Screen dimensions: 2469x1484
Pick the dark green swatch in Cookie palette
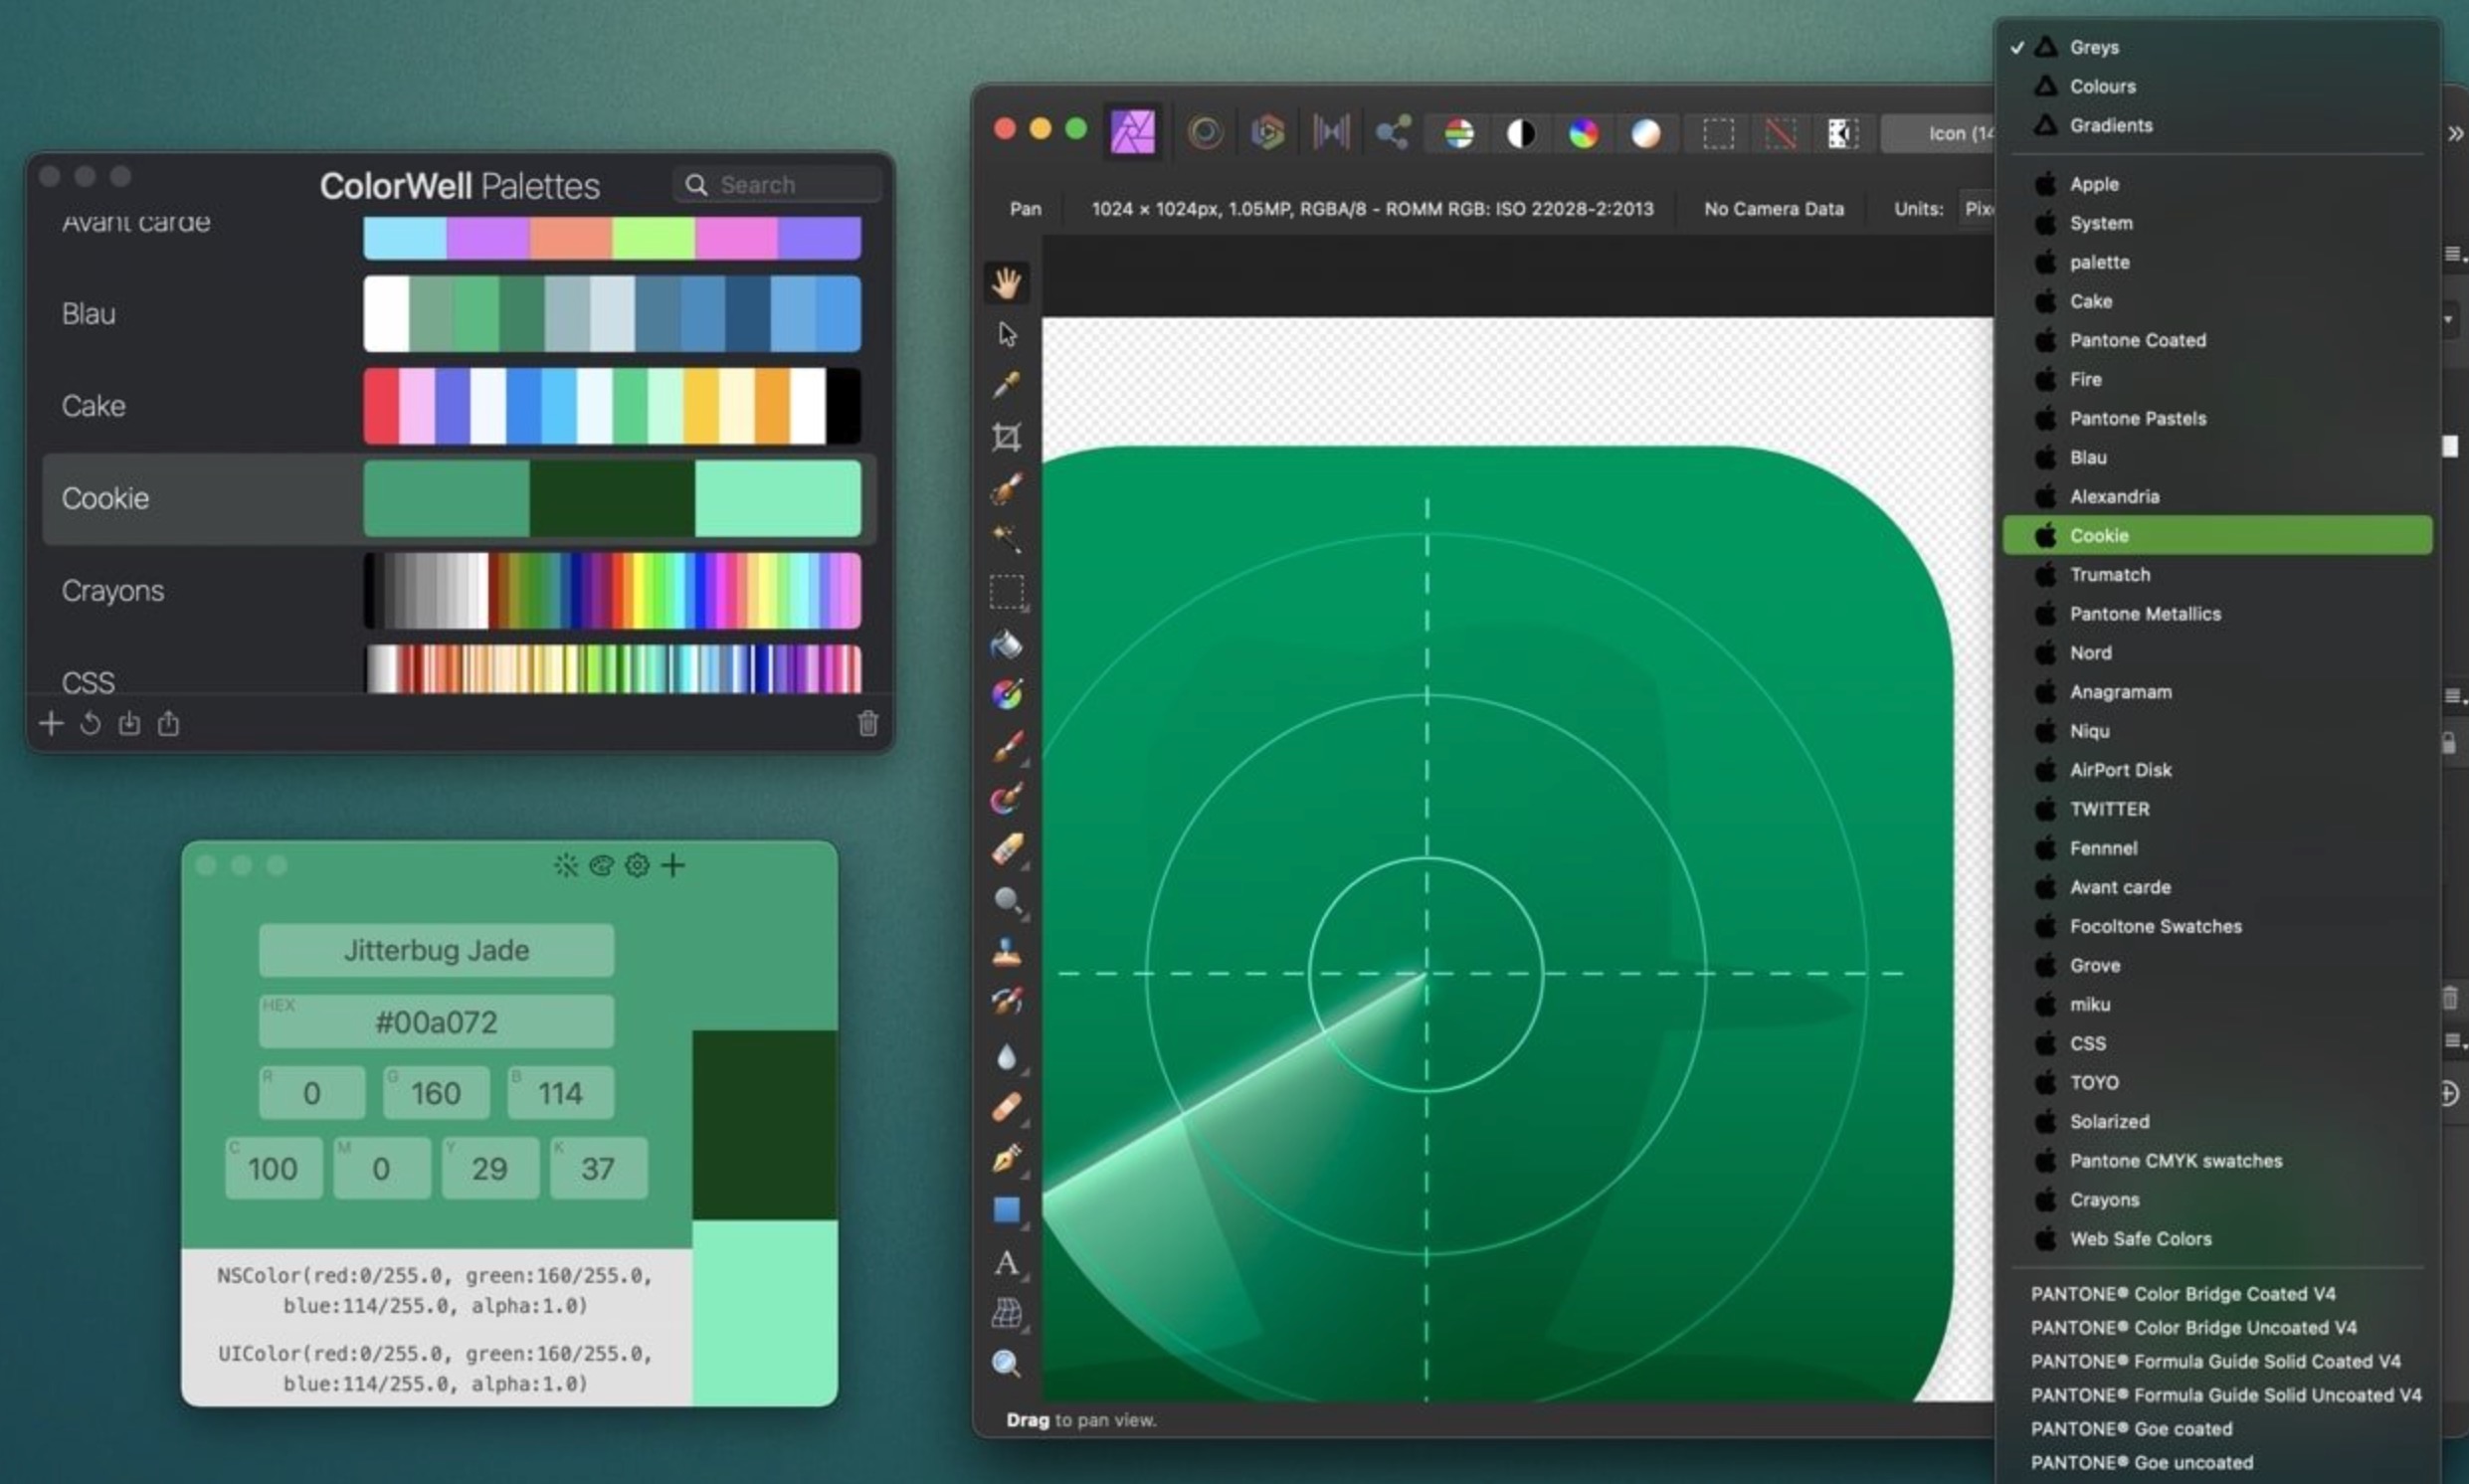pyautogui.click(x=611, y=498)
